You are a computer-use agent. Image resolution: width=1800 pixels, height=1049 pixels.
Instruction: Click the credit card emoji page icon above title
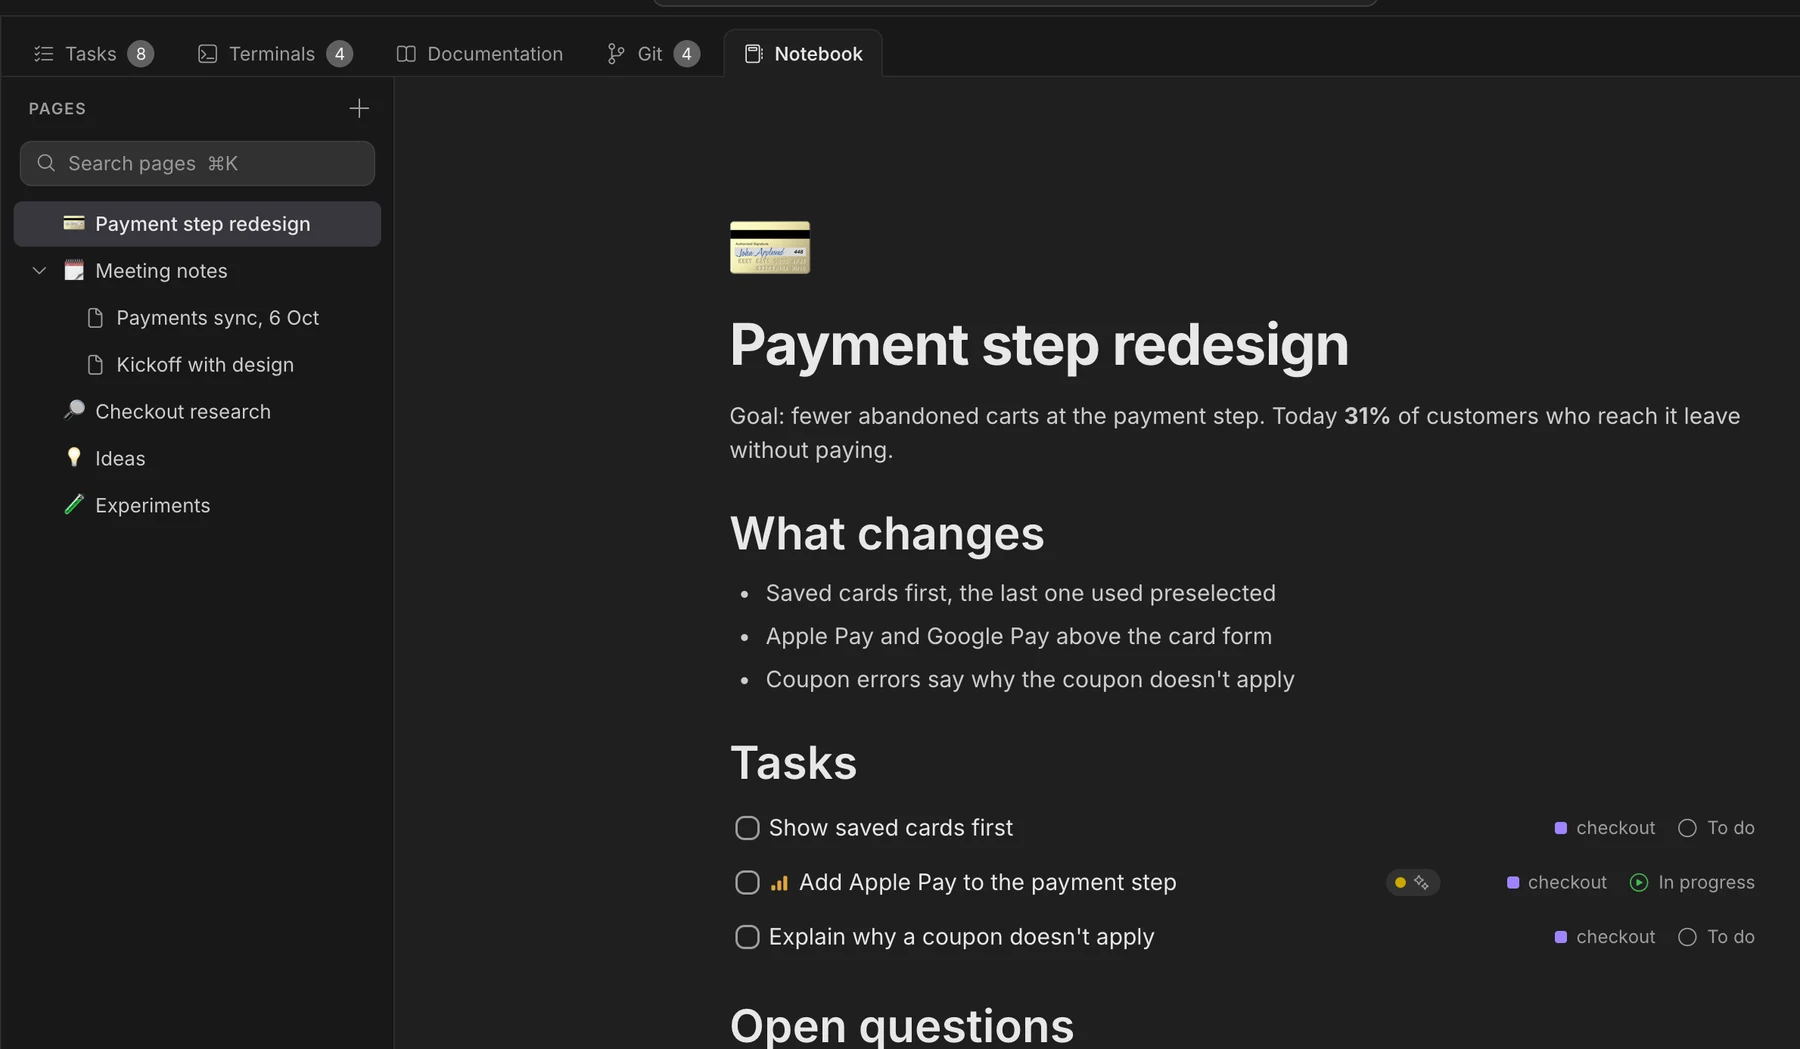[x=769, y=247]
